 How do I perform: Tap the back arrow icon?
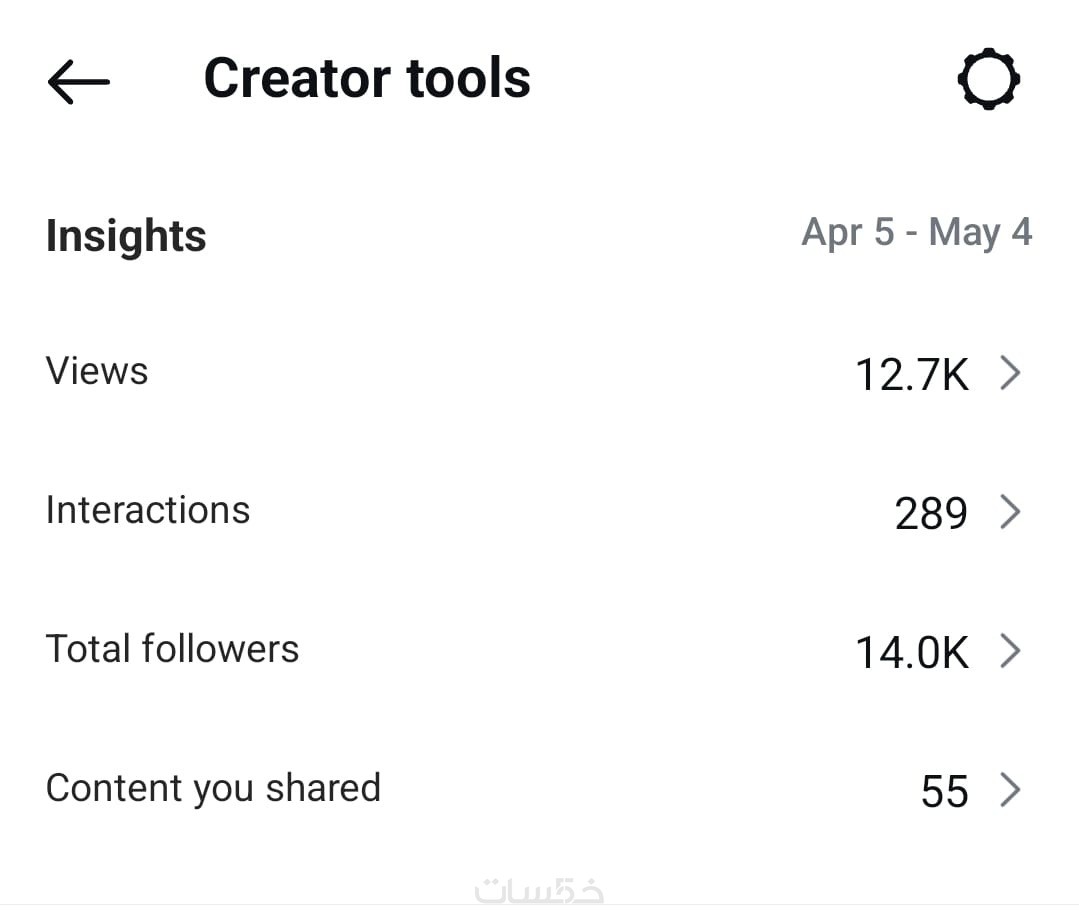(x=78, y=81)
